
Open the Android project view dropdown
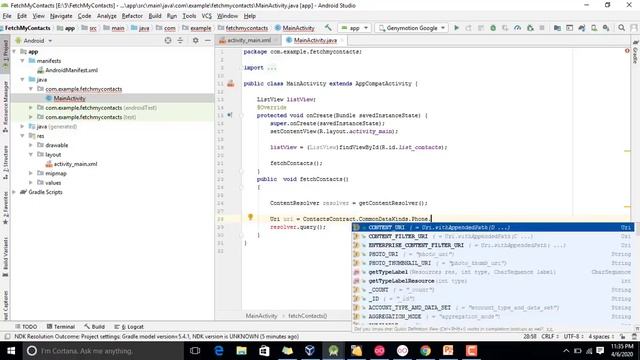pyautogui.click(x=34, y=40)
